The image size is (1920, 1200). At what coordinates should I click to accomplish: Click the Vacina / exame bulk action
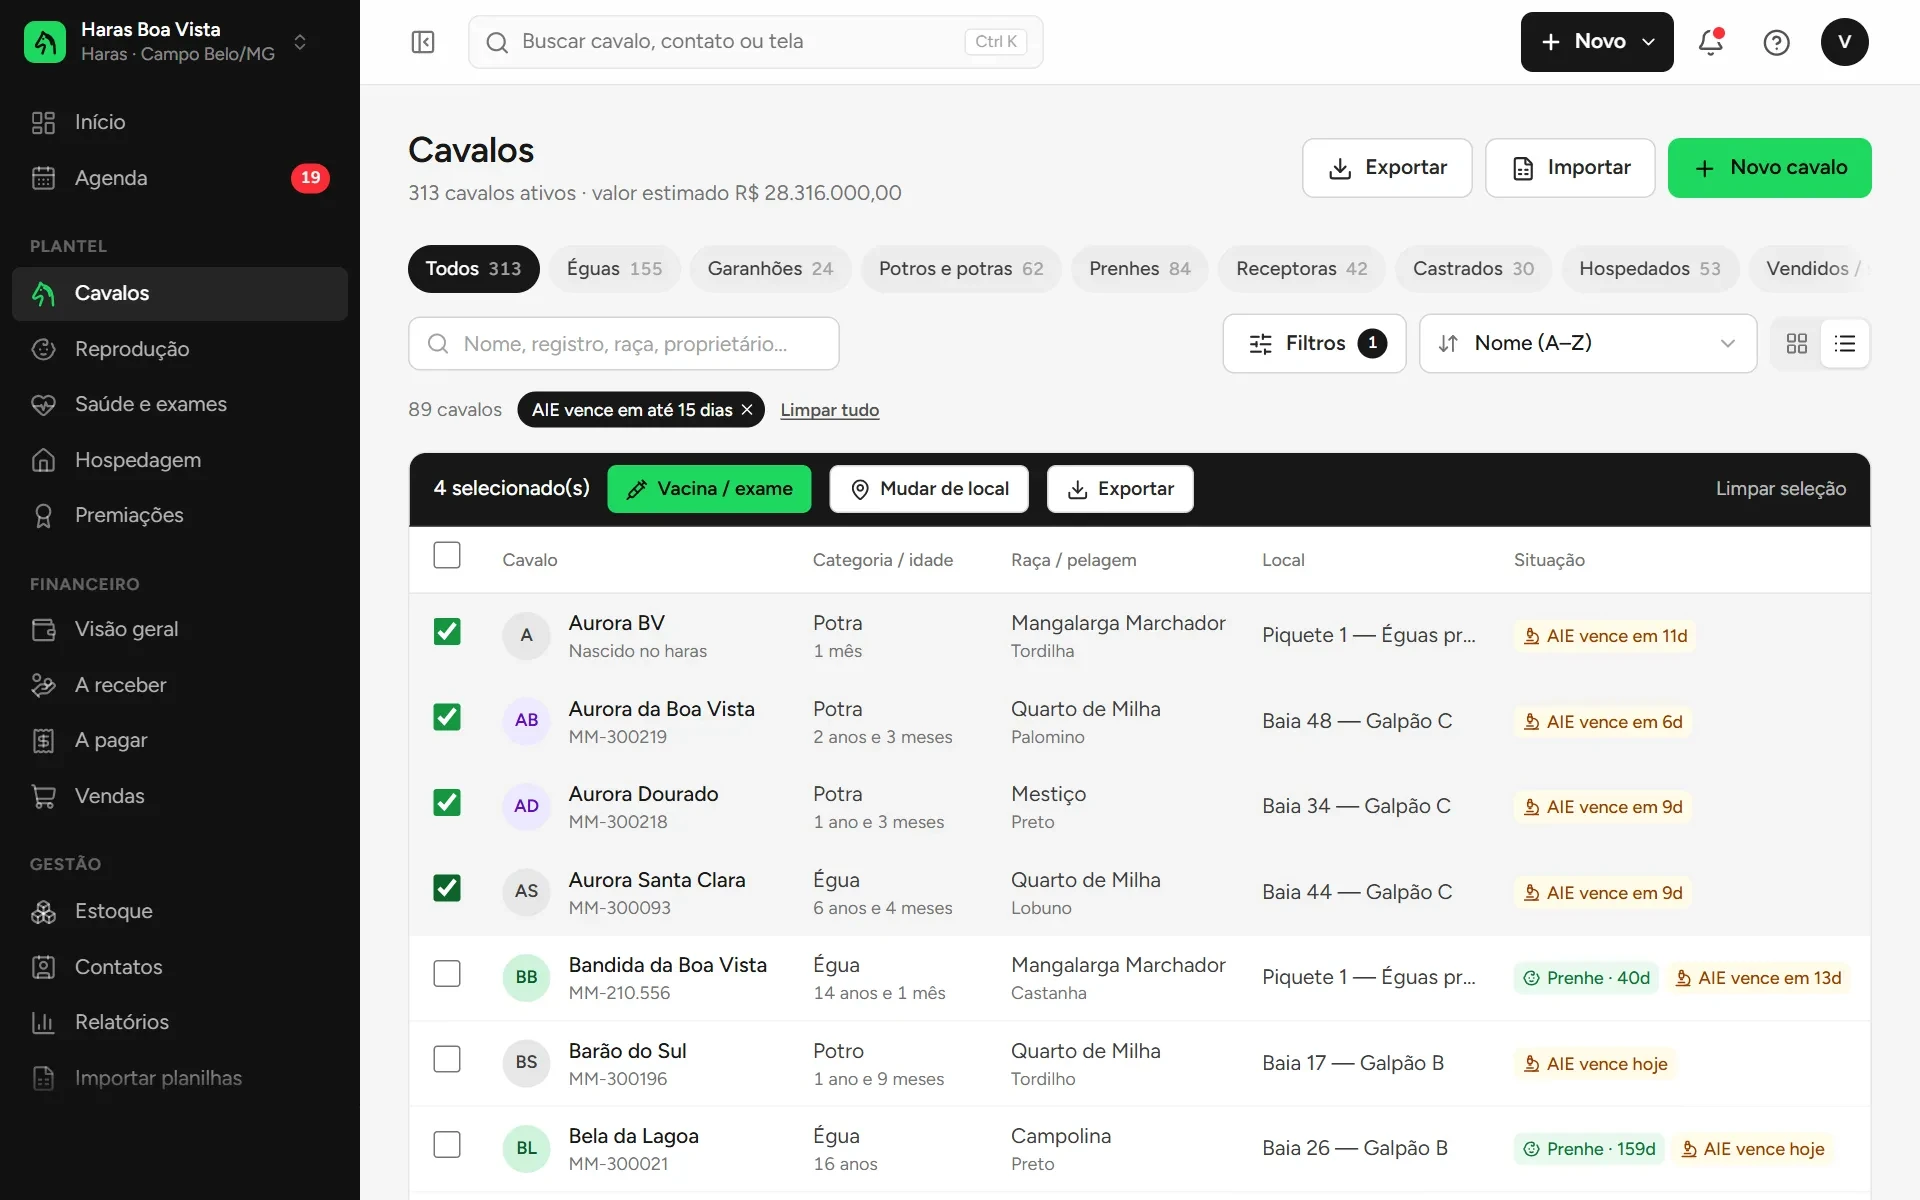pyautogui.click(x=709, y=489)
